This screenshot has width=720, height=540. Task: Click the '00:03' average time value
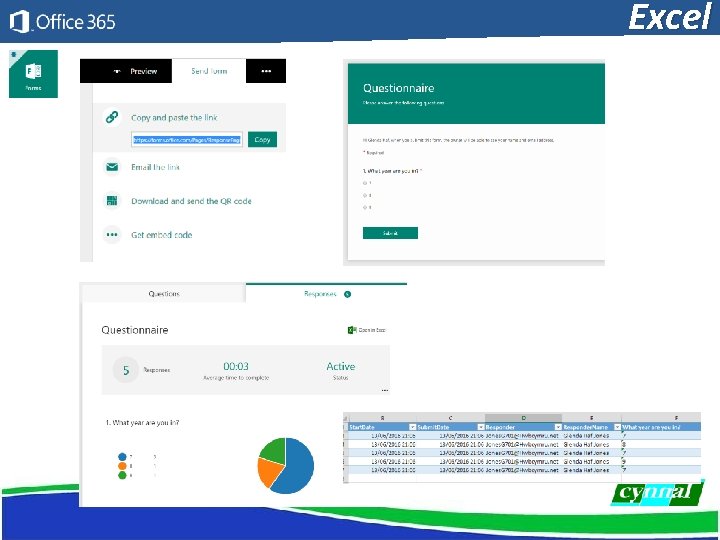pos(236,366)
